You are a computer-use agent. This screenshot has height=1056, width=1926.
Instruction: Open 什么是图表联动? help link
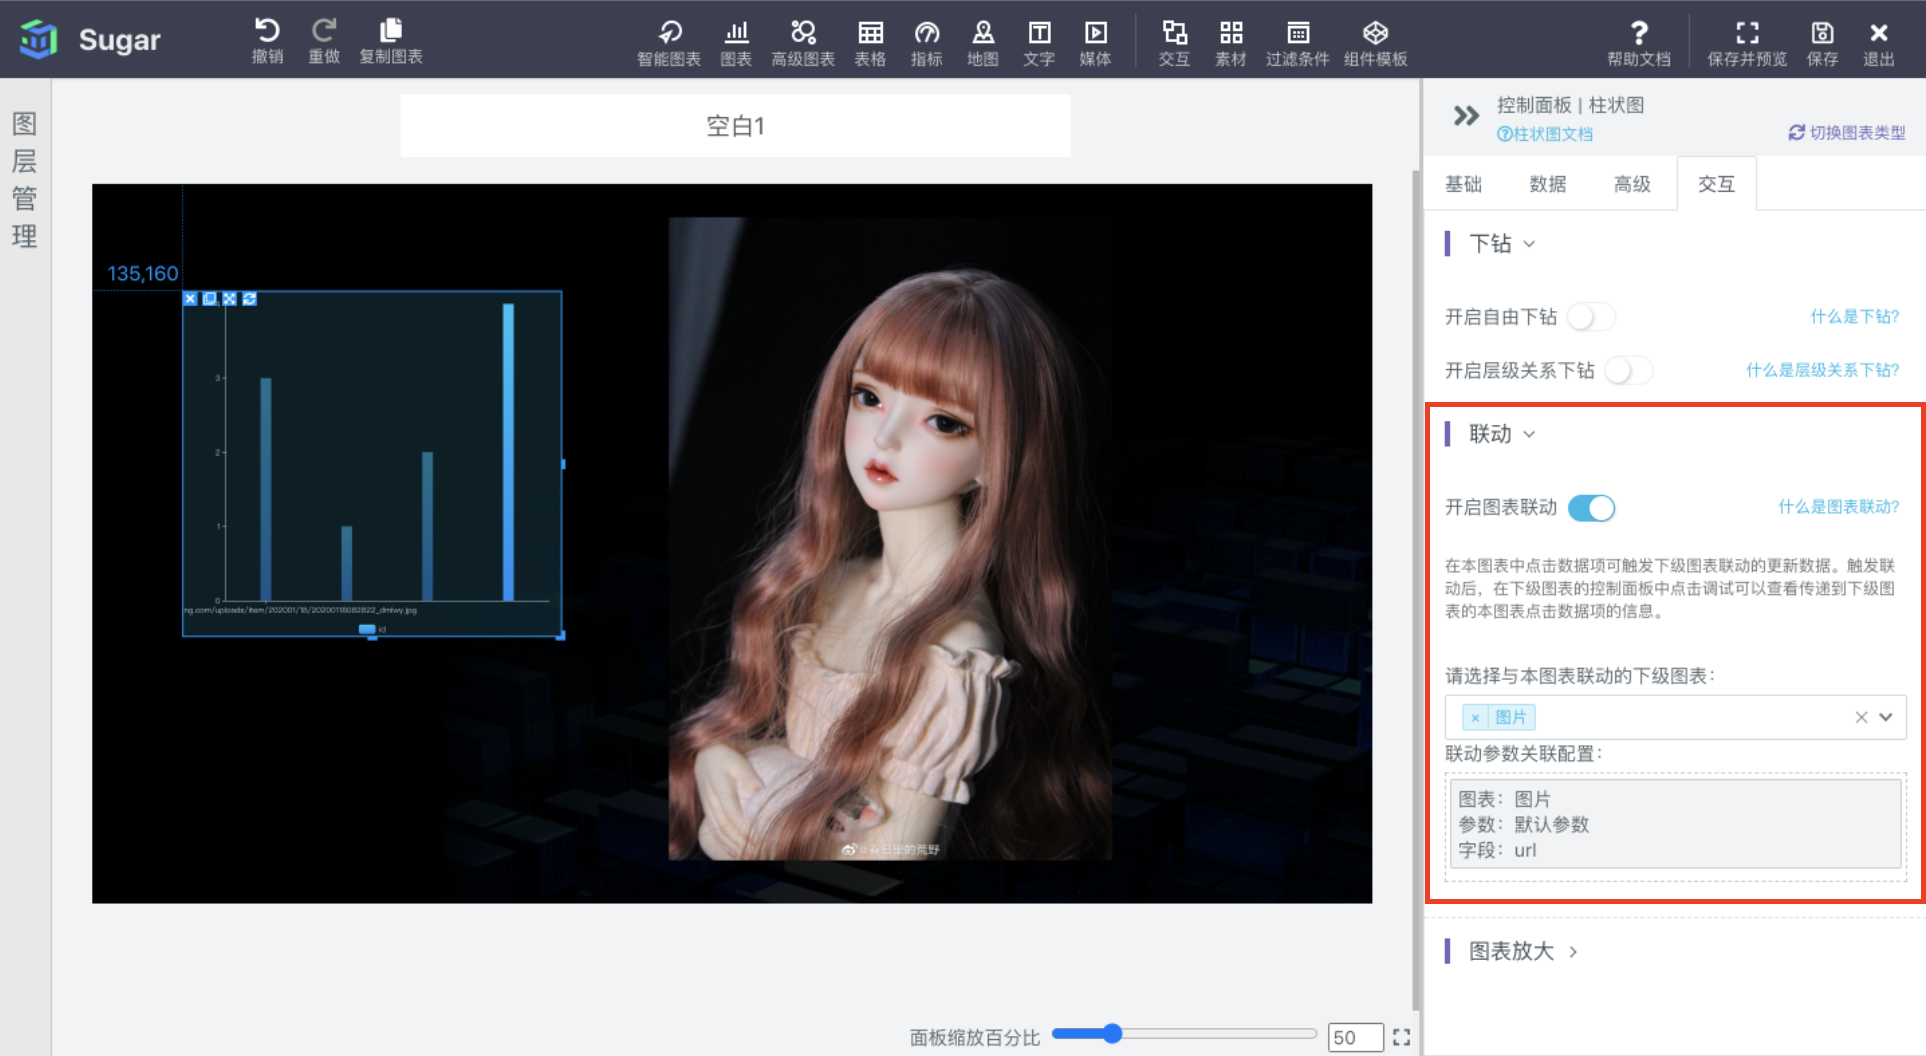pyautogui.click(x=1839, y=507)
